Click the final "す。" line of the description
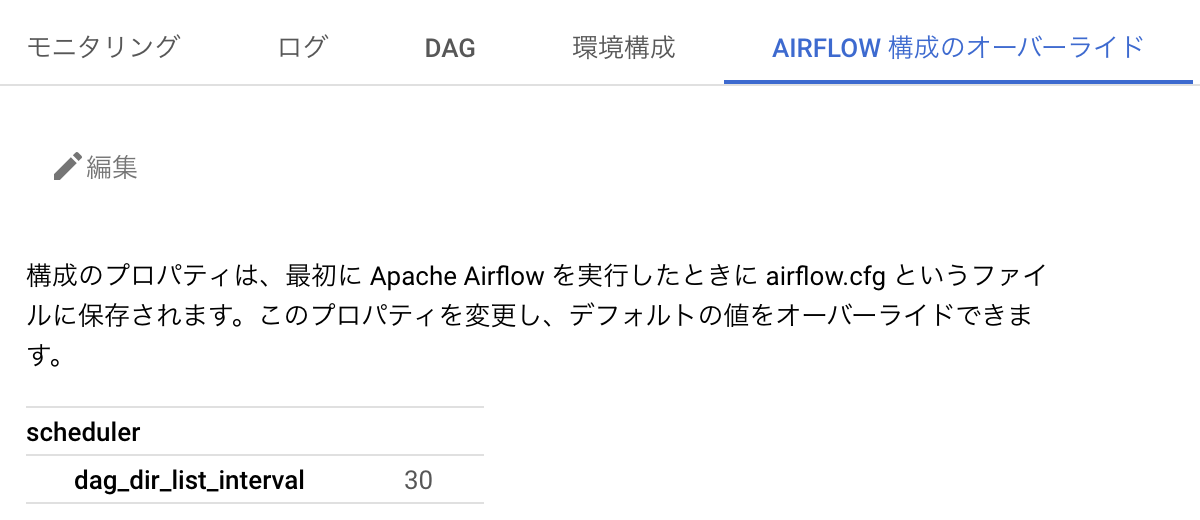Image resolution: width=1200 pixels, height=520 pixels. [x=45, y=357]
